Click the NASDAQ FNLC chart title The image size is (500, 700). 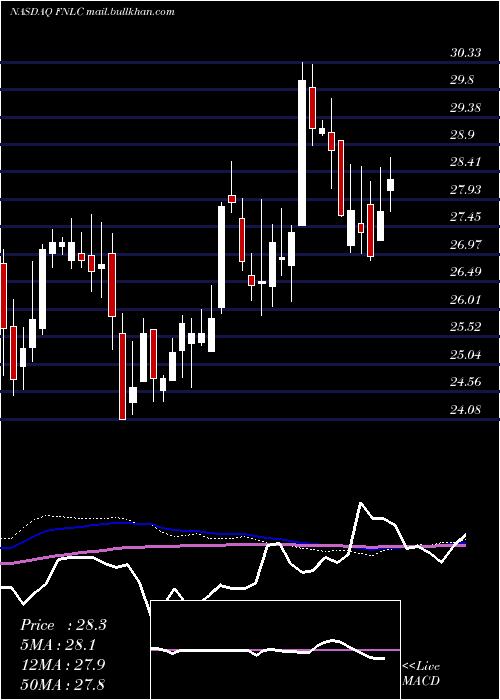point(92,12)
